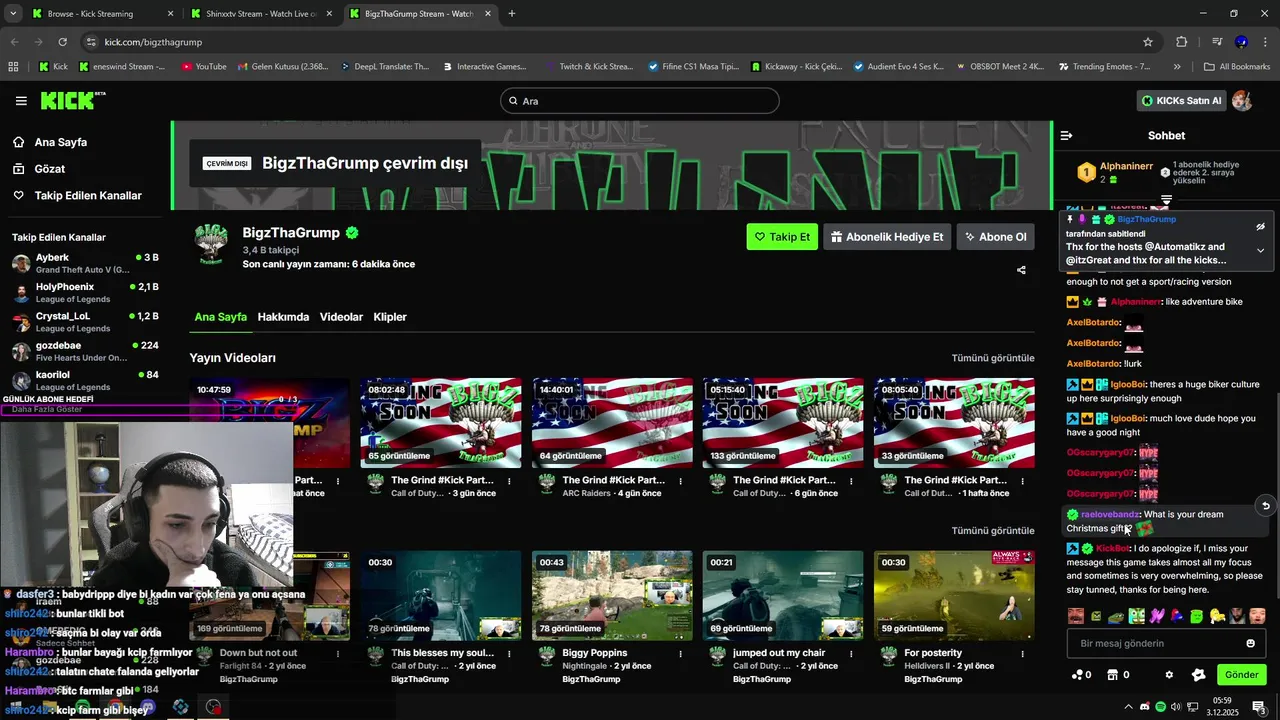Open options menu for Biggy Poppins clip

(680, 654)
